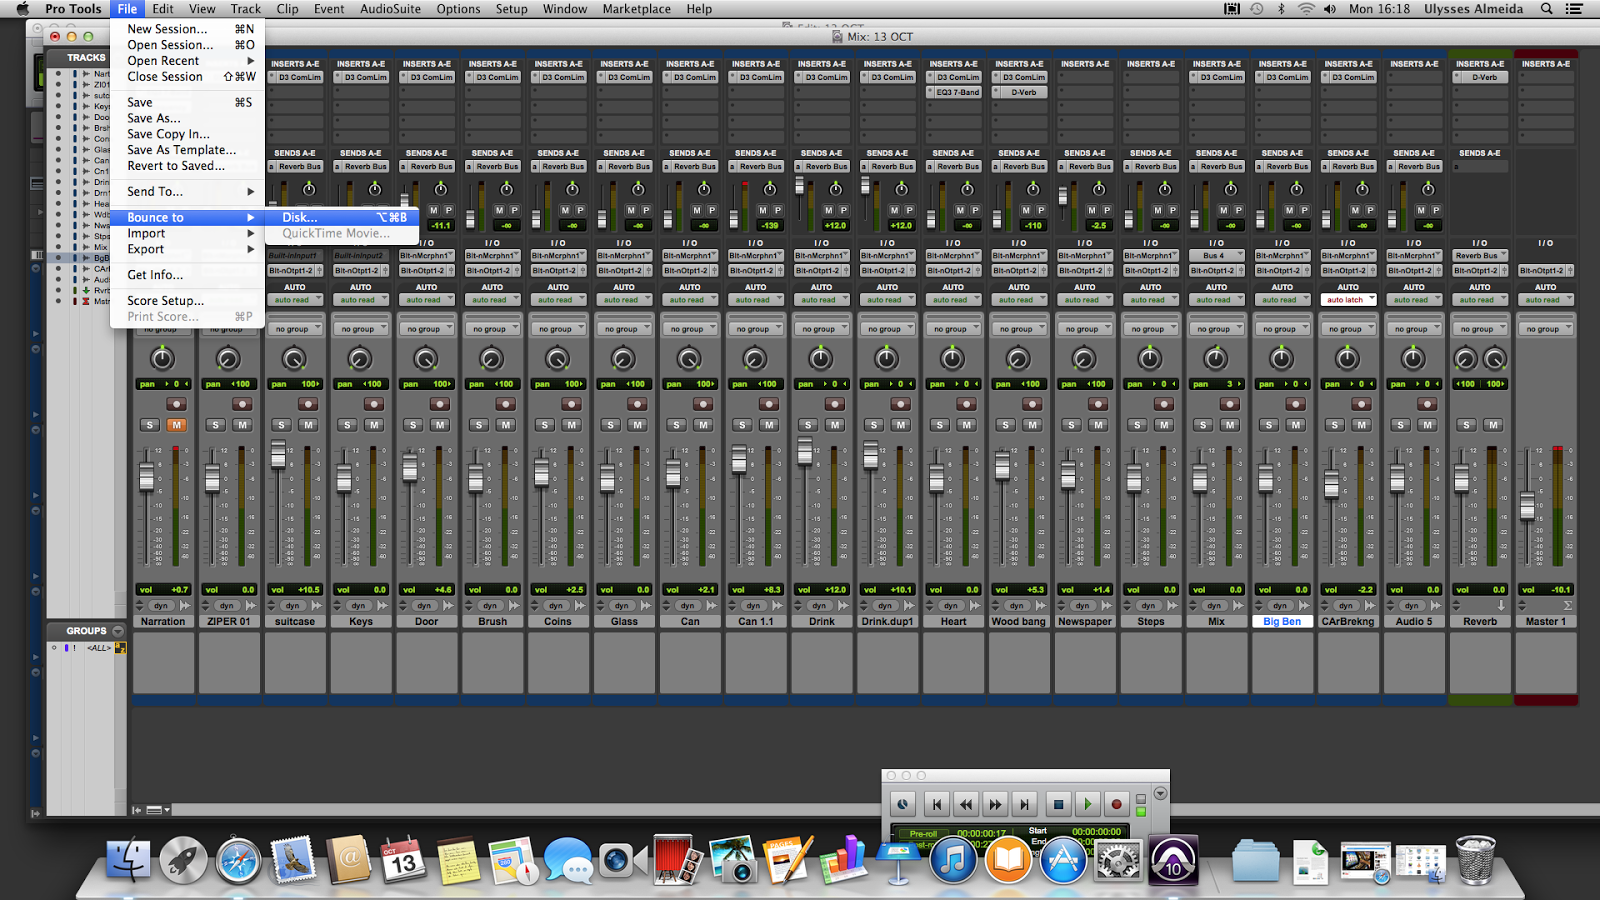Open the dyn button on the Narration track
This screenshot has width=1600, height=900.
pyautogui.click(x=161, y=606)
